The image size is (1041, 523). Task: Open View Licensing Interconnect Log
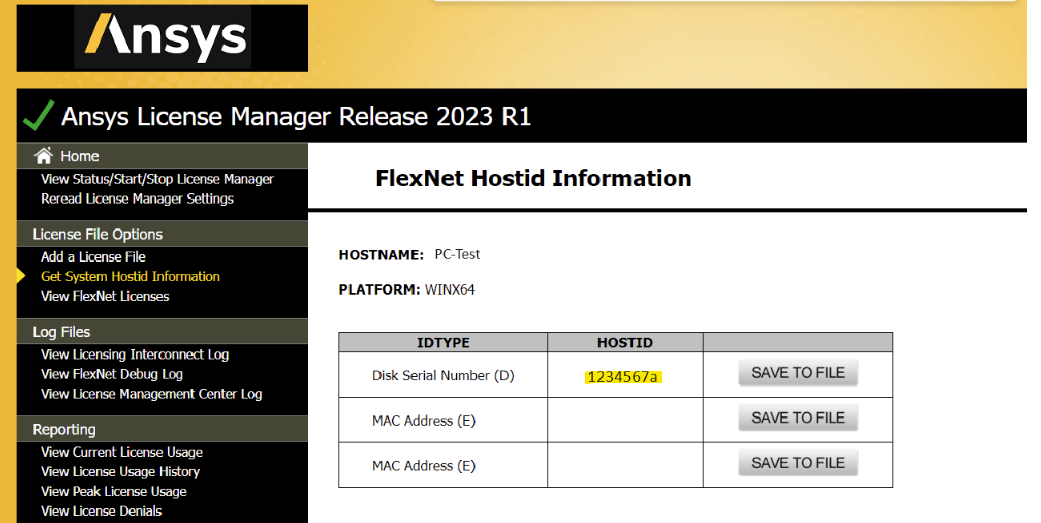click(x=135, y=355)
